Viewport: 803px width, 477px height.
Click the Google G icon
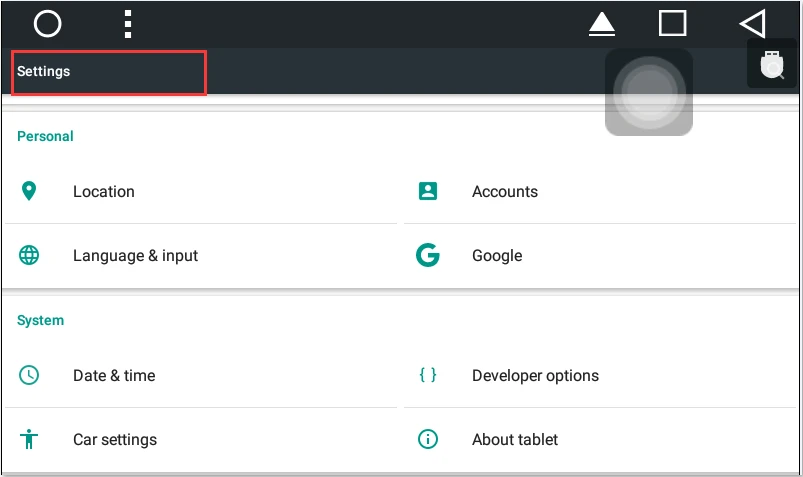[428, 255]
